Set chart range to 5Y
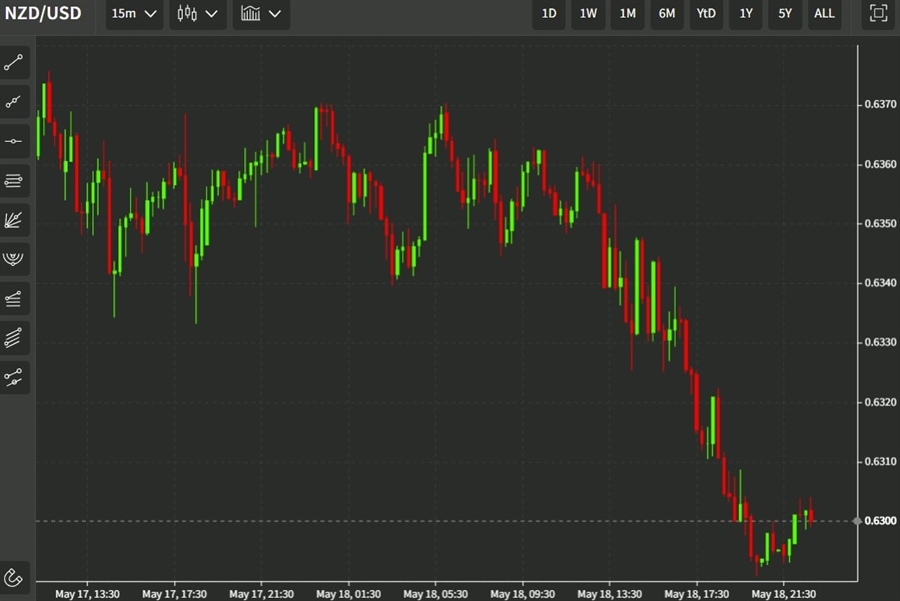 click(x=785, y=13)
